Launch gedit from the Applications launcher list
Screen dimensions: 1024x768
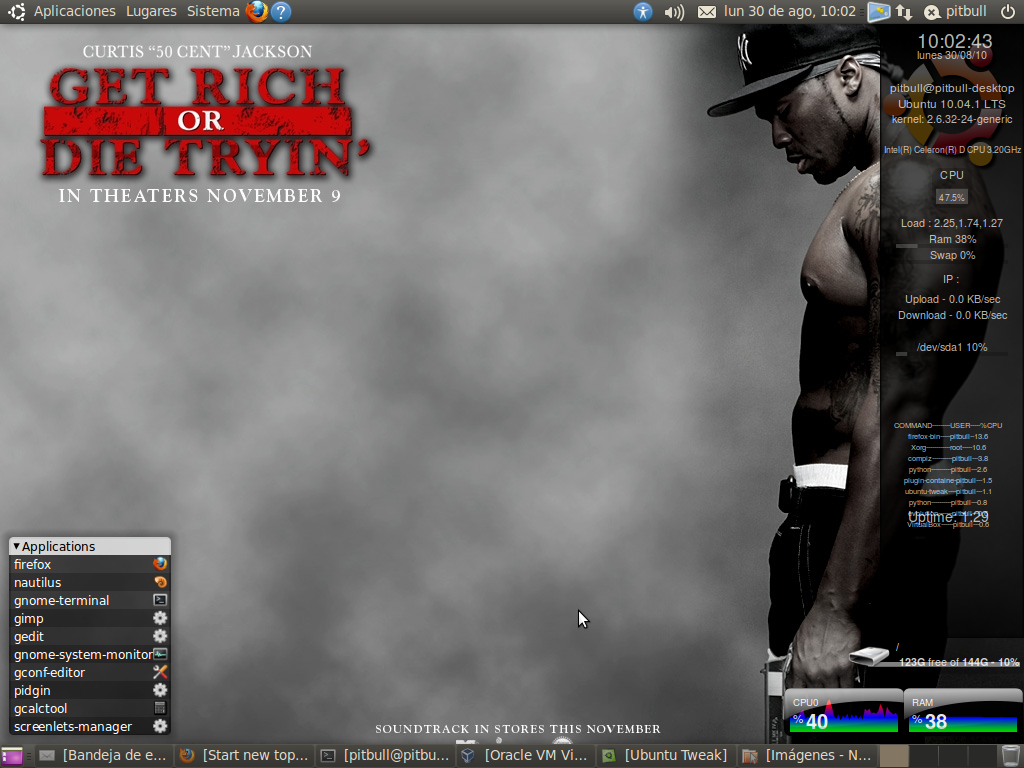[90, 637]
